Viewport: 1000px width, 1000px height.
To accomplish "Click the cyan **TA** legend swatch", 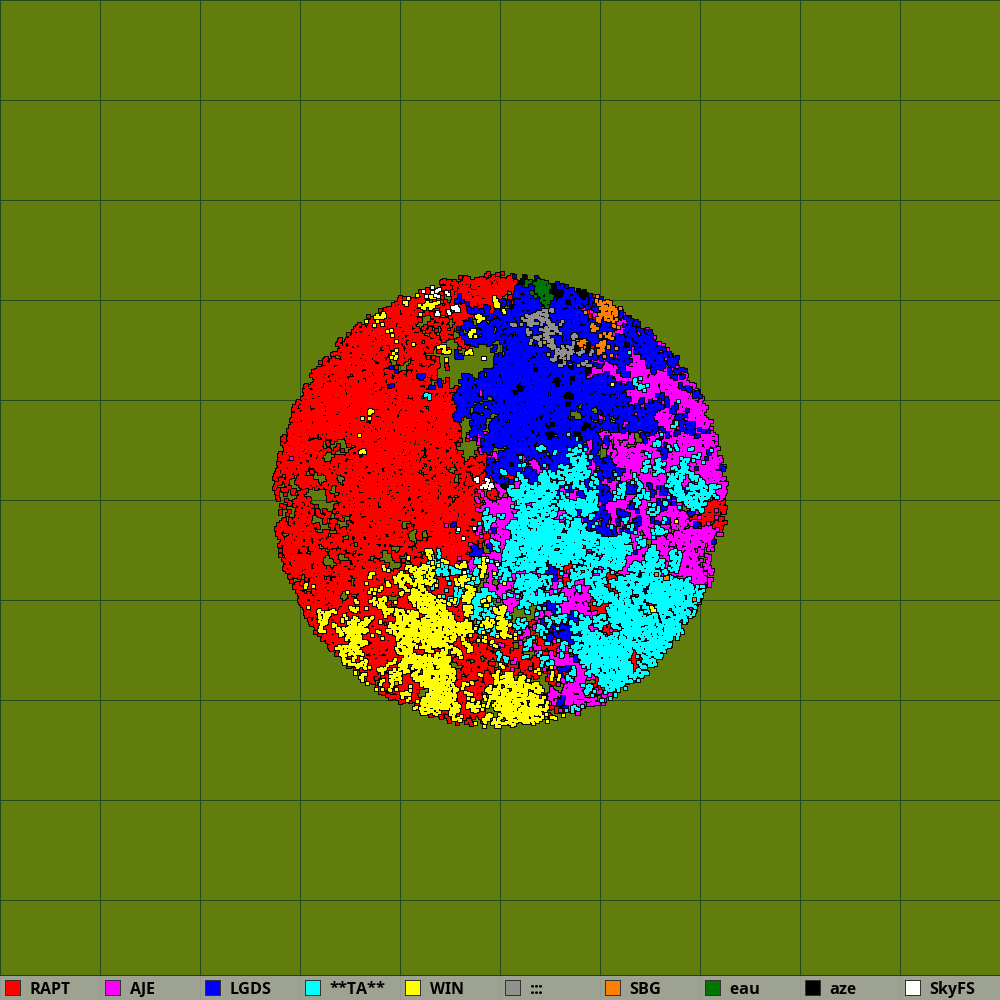I will coord(313,988).
